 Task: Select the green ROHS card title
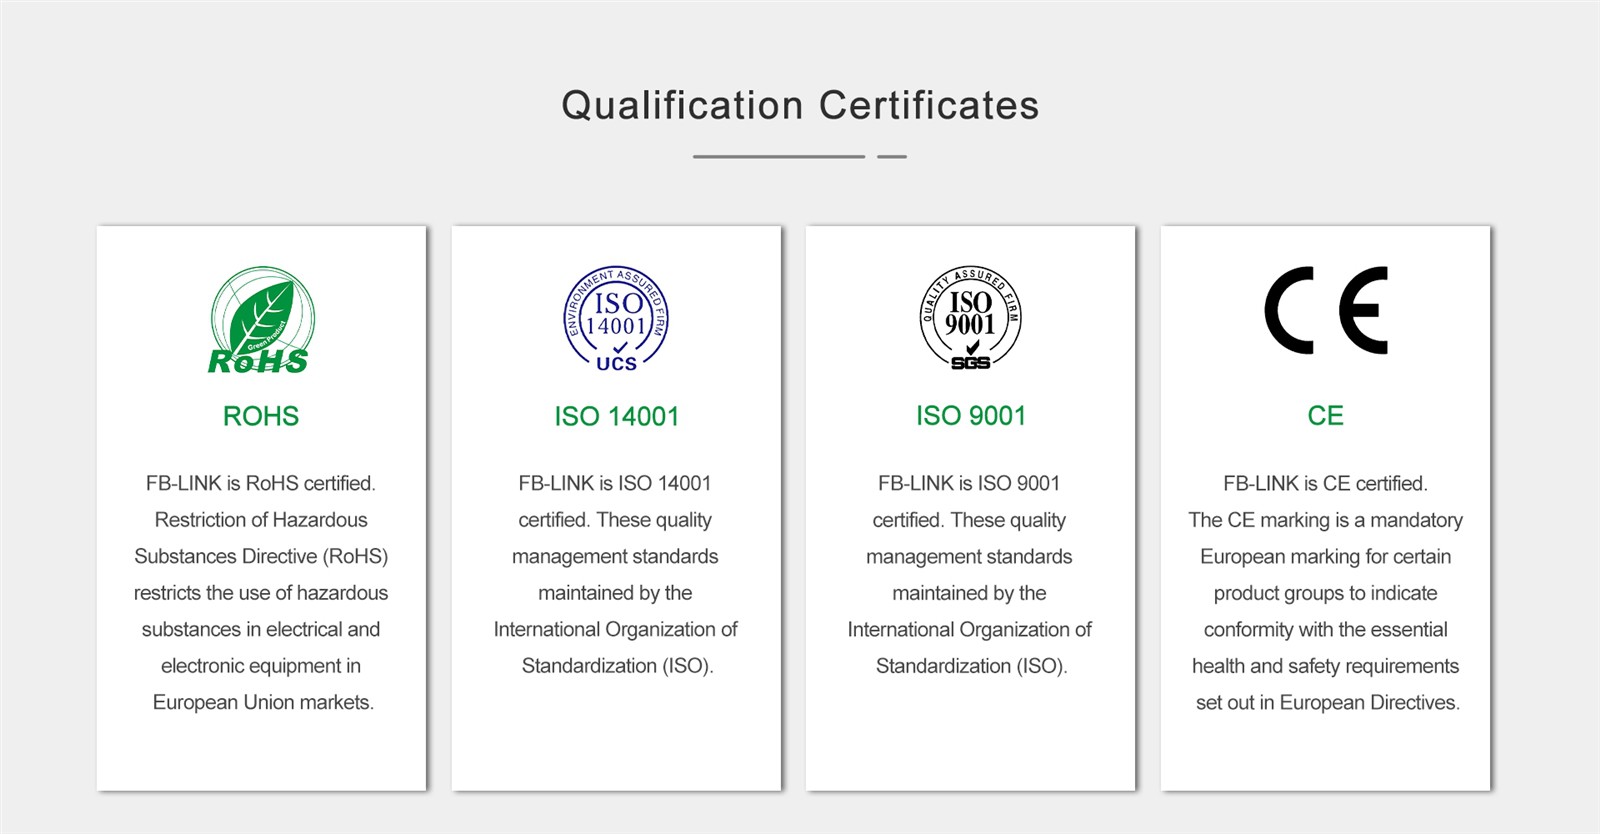(x=261, y=416)
